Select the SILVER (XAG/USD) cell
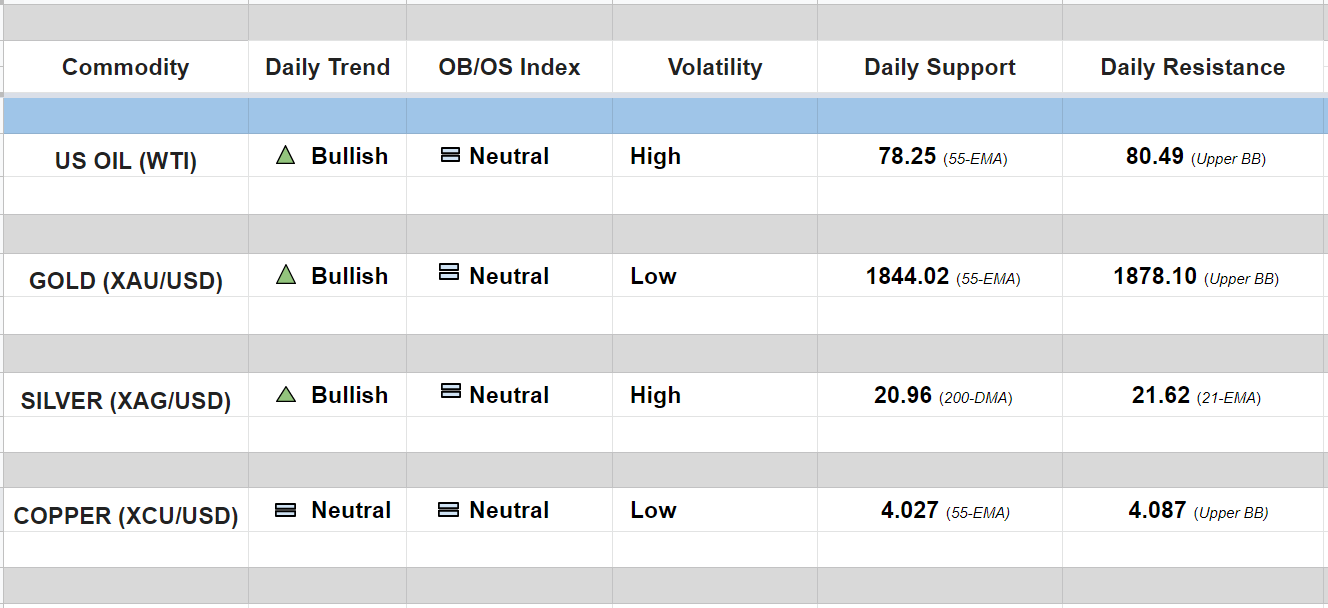The image size is (1328, 608). 125,401
